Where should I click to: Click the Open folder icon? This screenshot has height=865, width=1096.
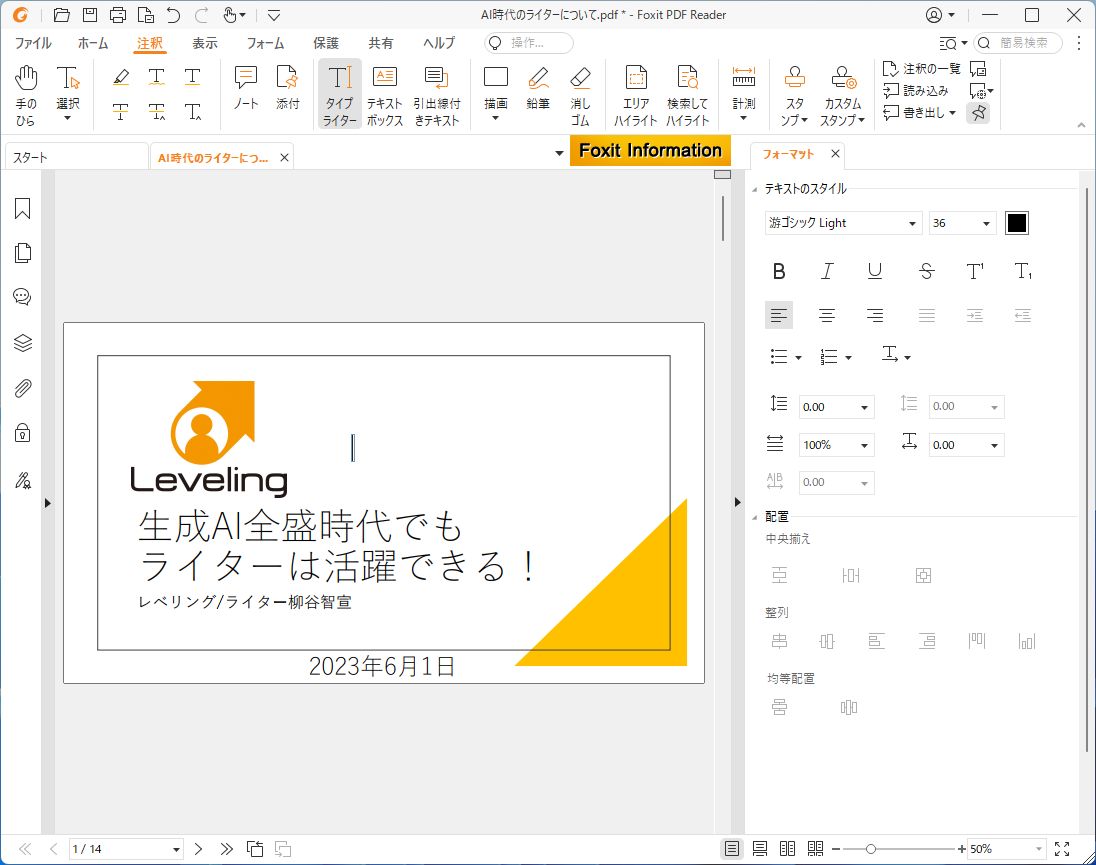pyautogui.click(x=62, y=15)
